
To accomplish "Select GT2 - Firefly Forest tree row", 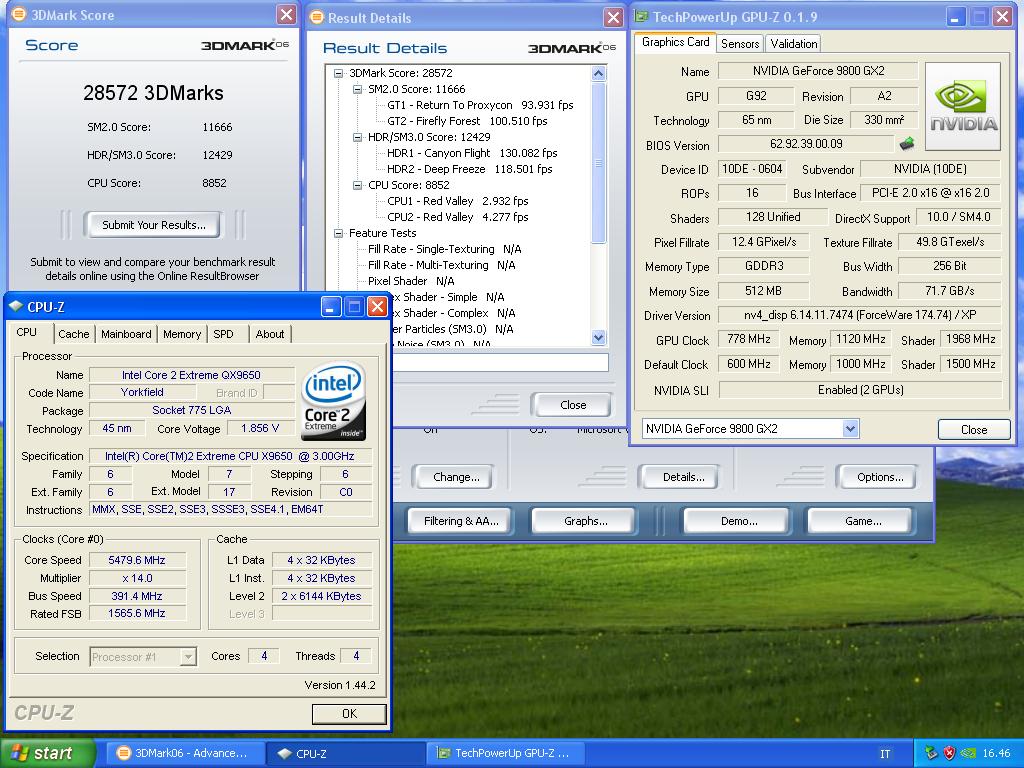I will [467, 121].
